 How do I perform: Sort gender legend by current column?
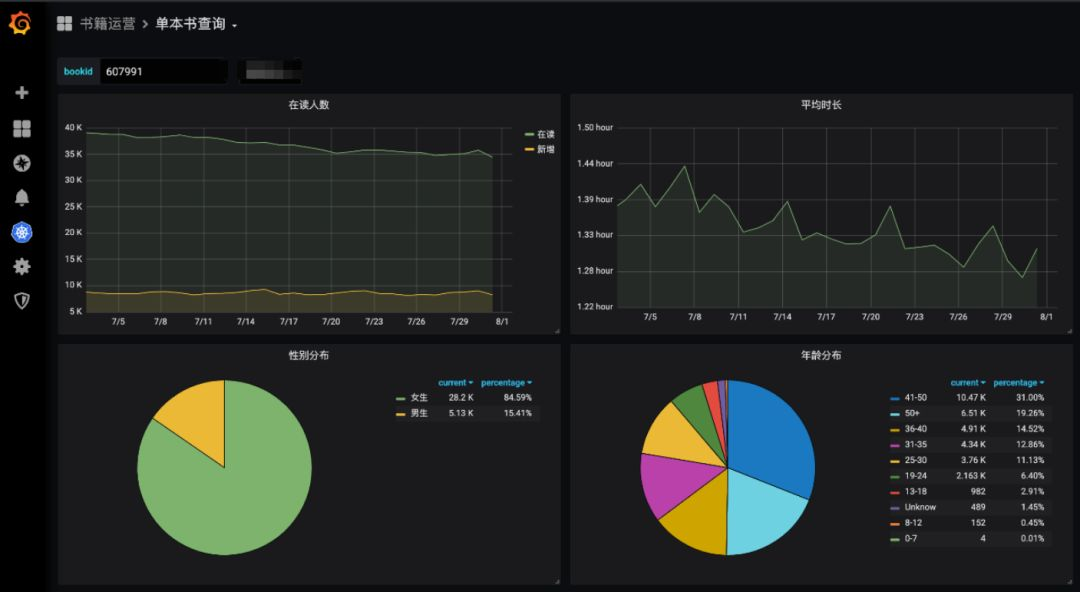[455, 382]
